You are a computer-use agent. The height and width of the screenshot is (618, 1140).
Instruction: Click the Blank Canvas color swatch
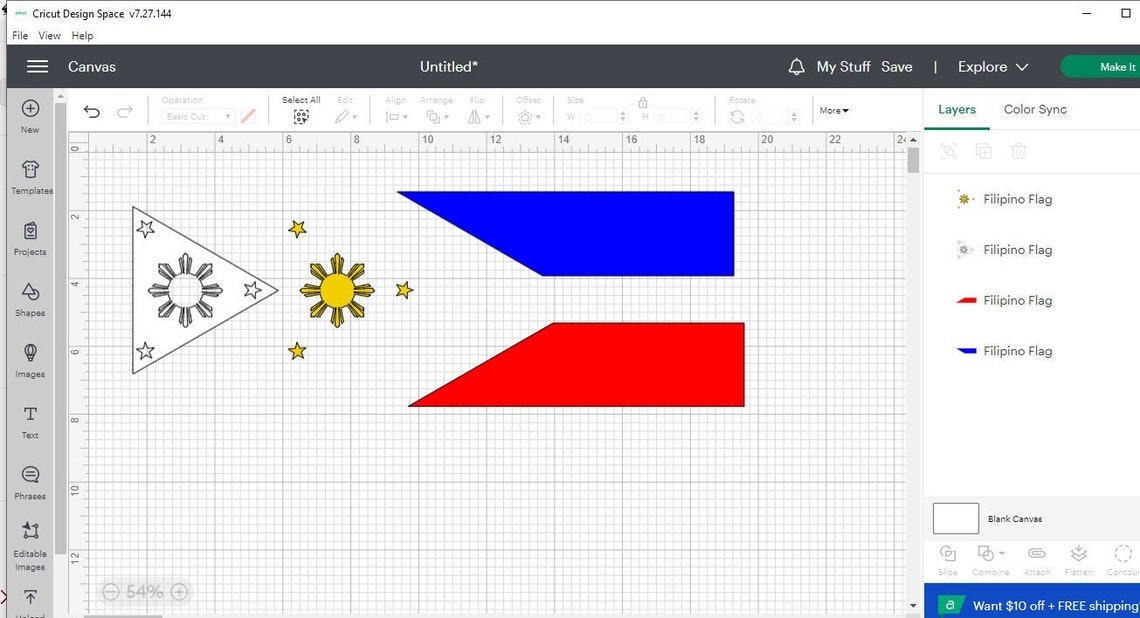[x=955, y=518]
